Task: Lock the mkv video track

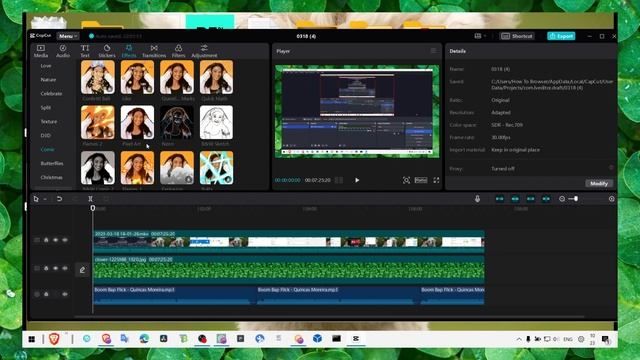Action: point(46,240)
